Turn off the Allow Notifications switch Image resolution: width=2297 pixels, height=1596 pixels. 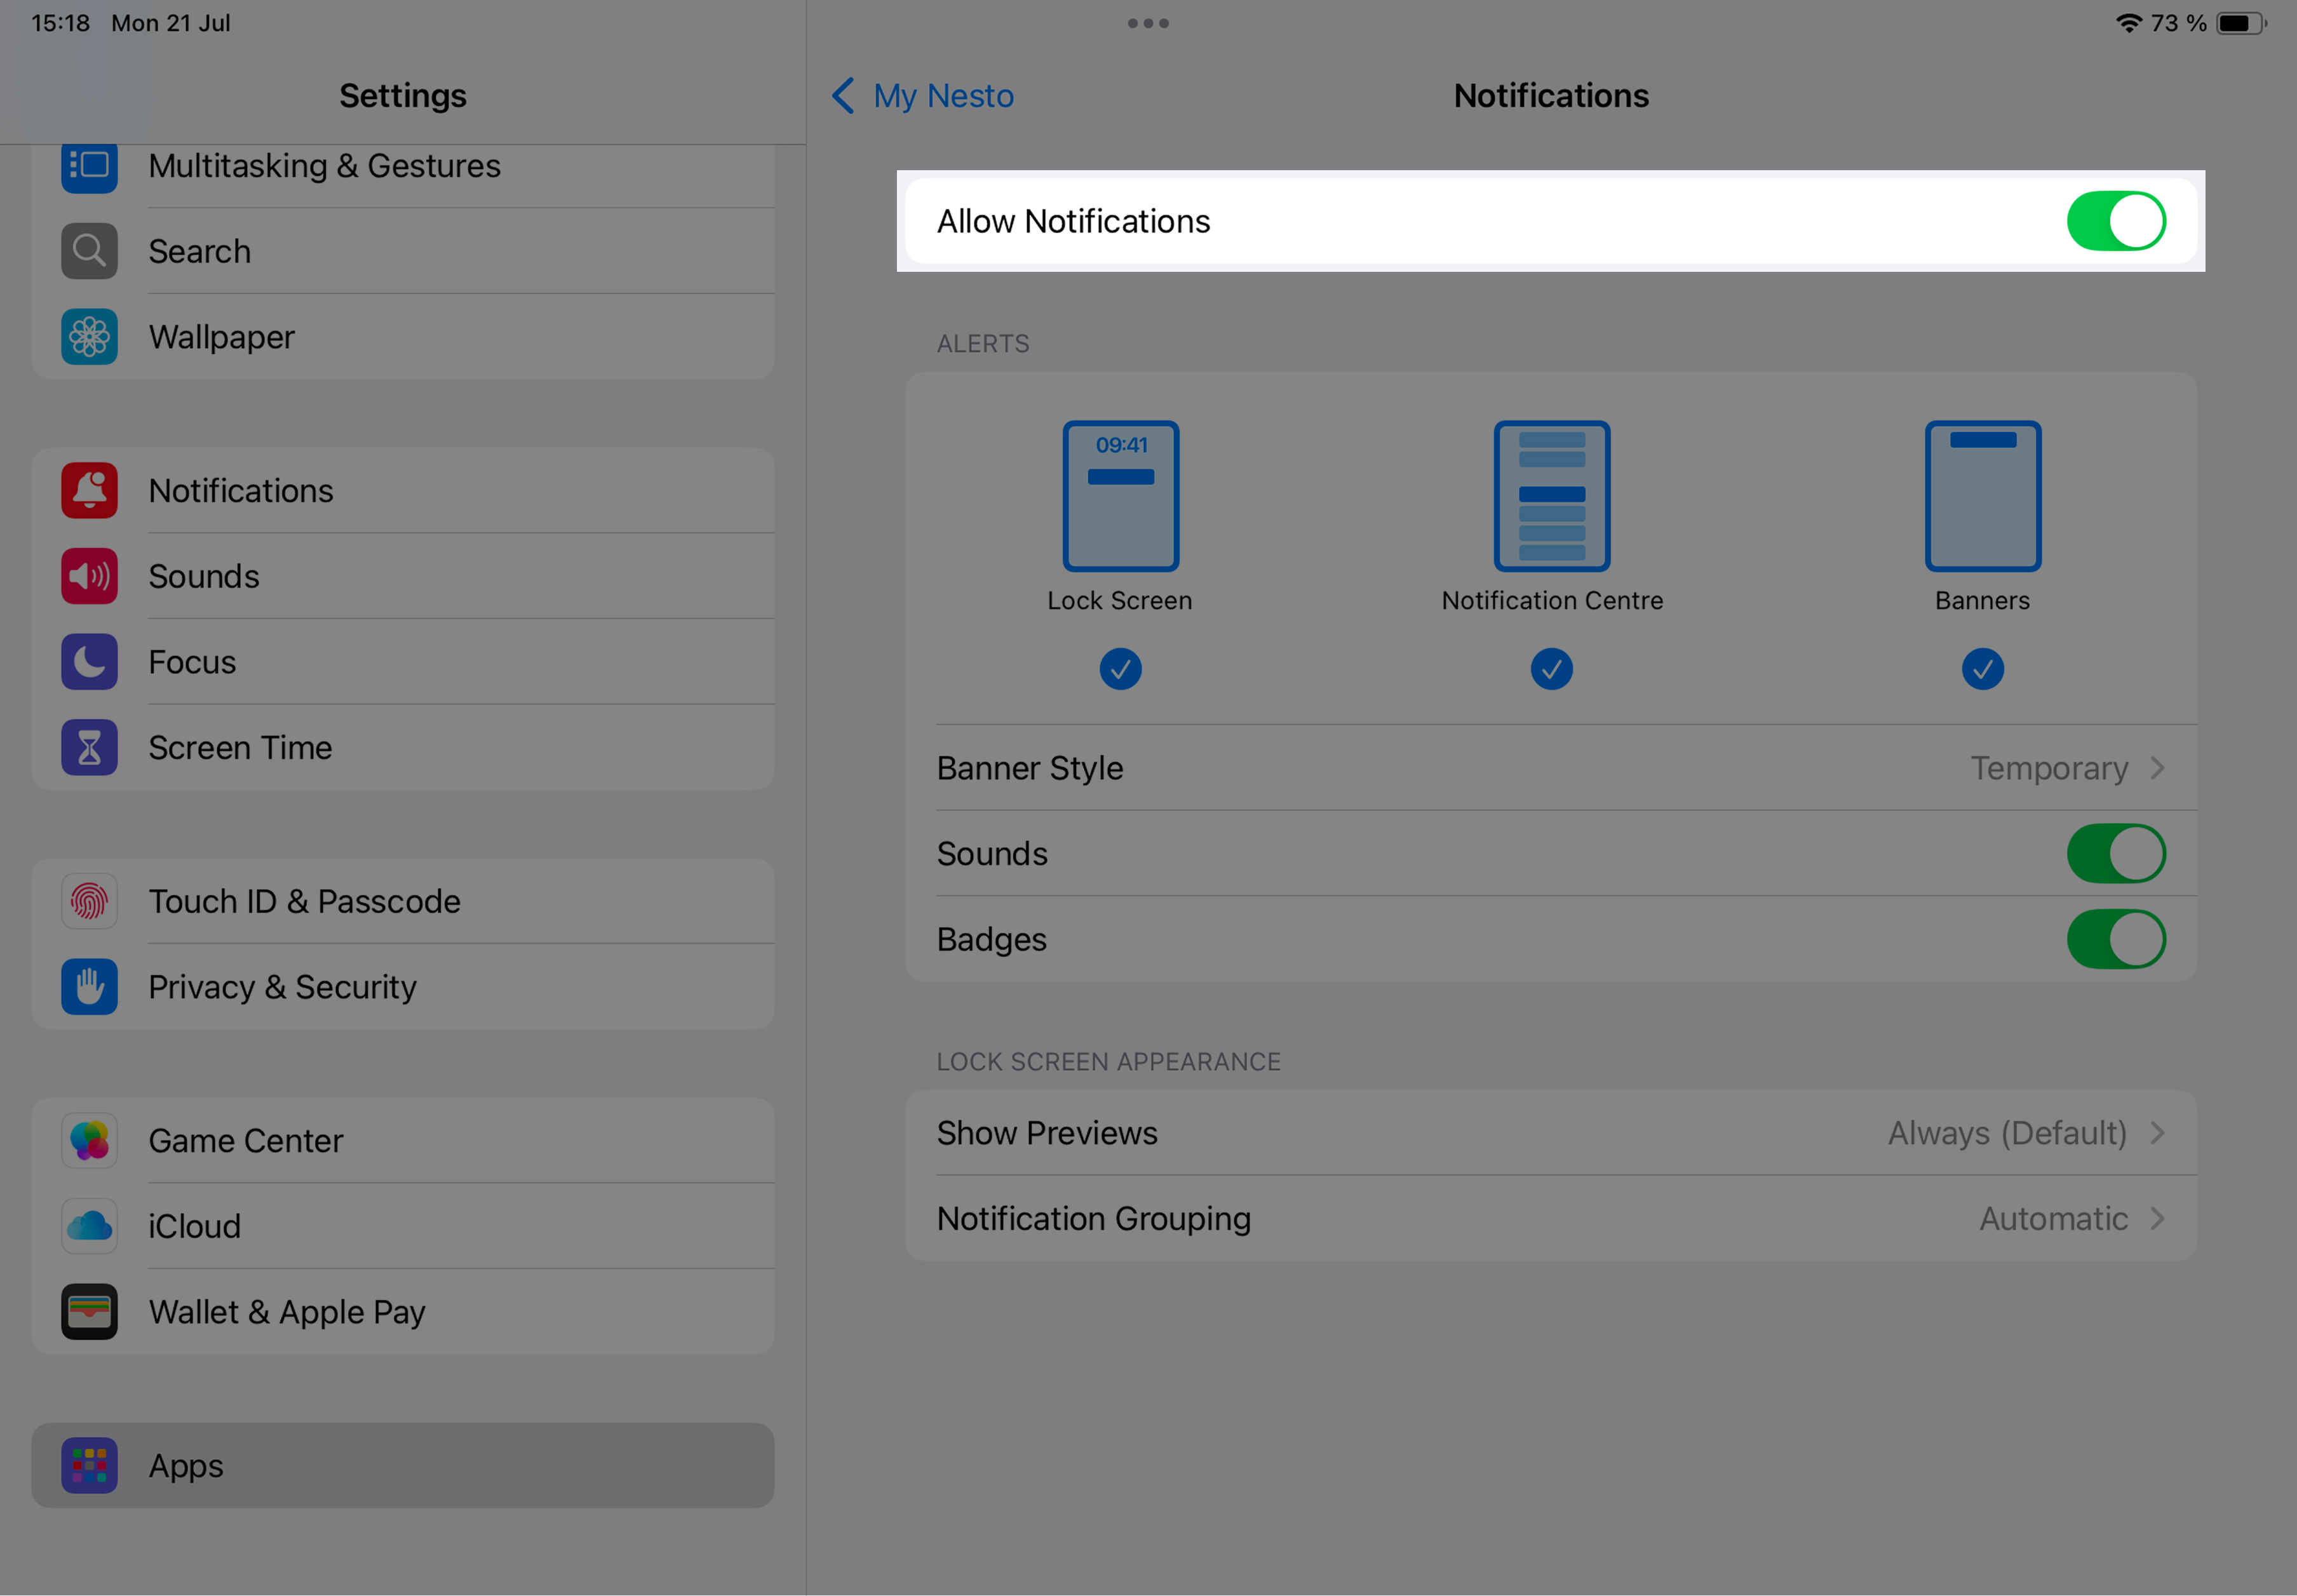coord(2115,221)
